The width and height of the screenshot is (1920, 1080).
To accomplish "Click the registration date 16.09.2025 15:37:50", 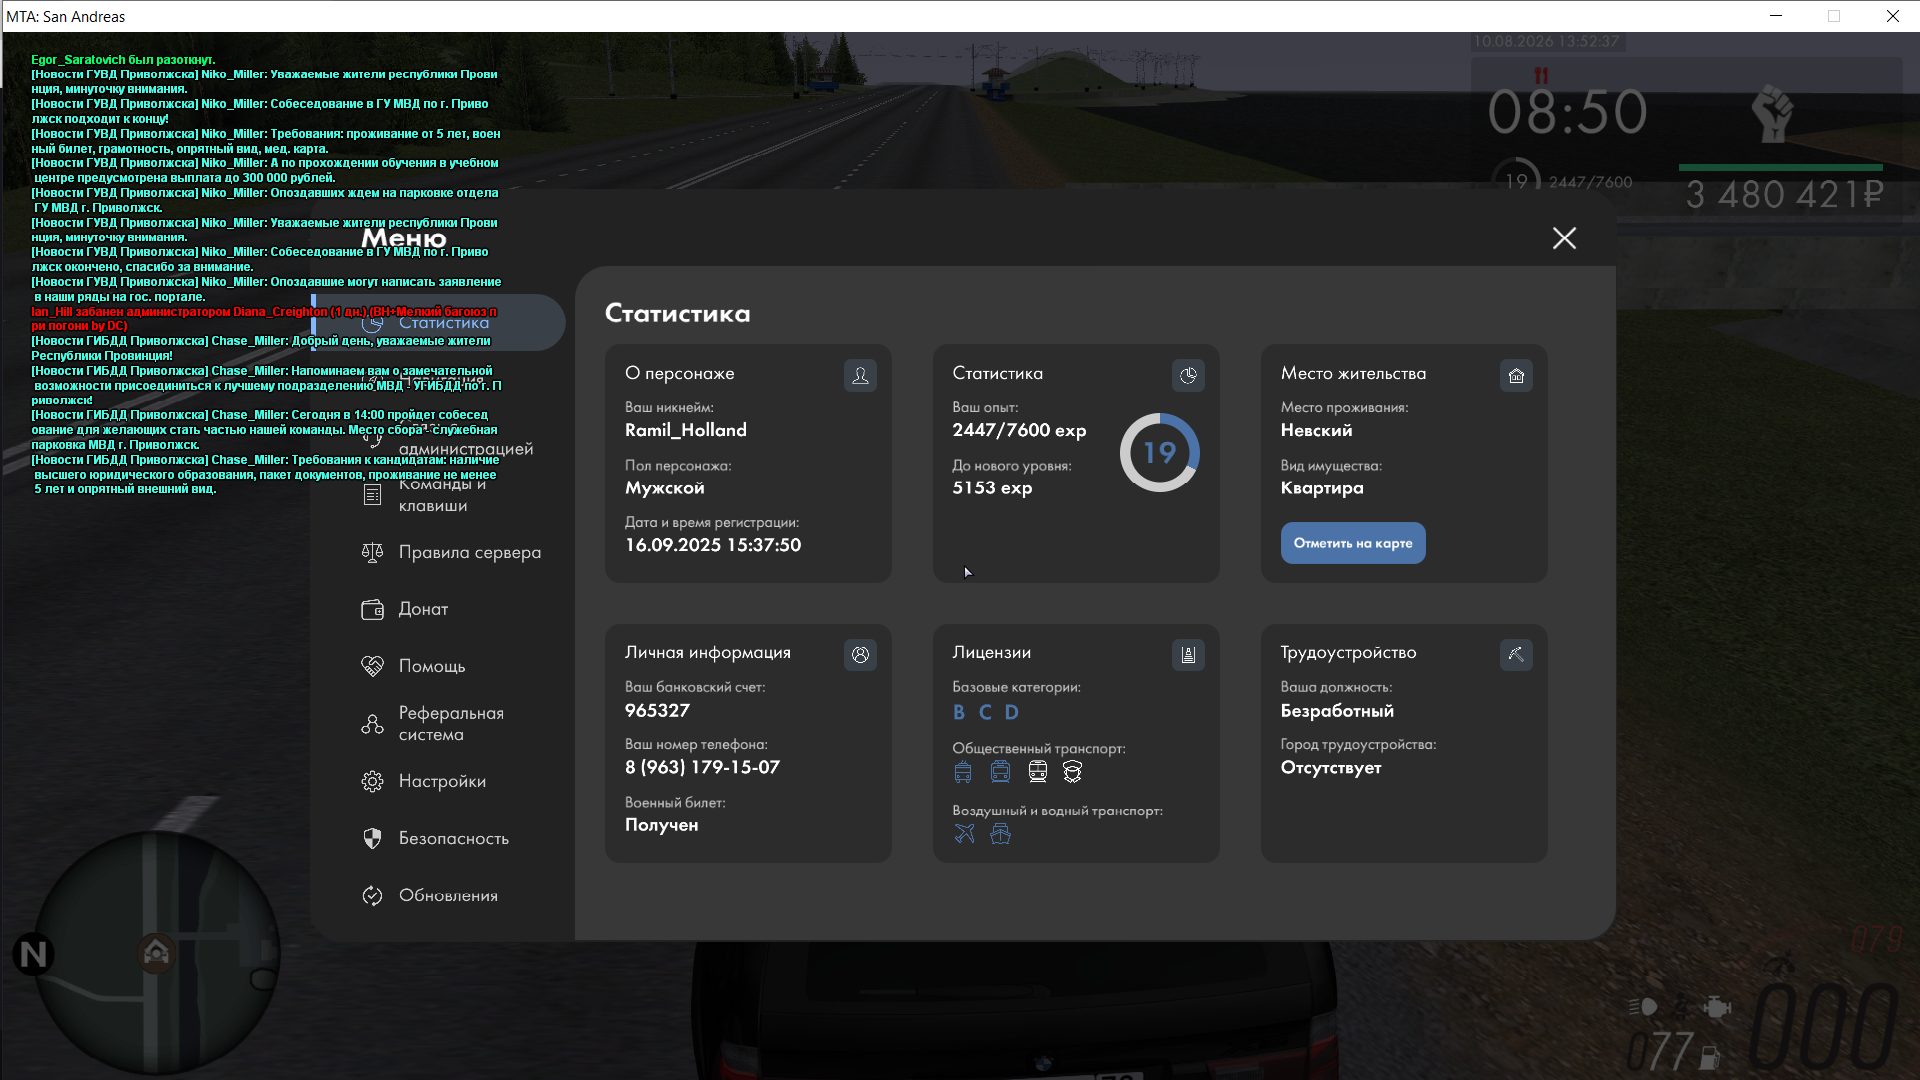I will tap(713, 545).
